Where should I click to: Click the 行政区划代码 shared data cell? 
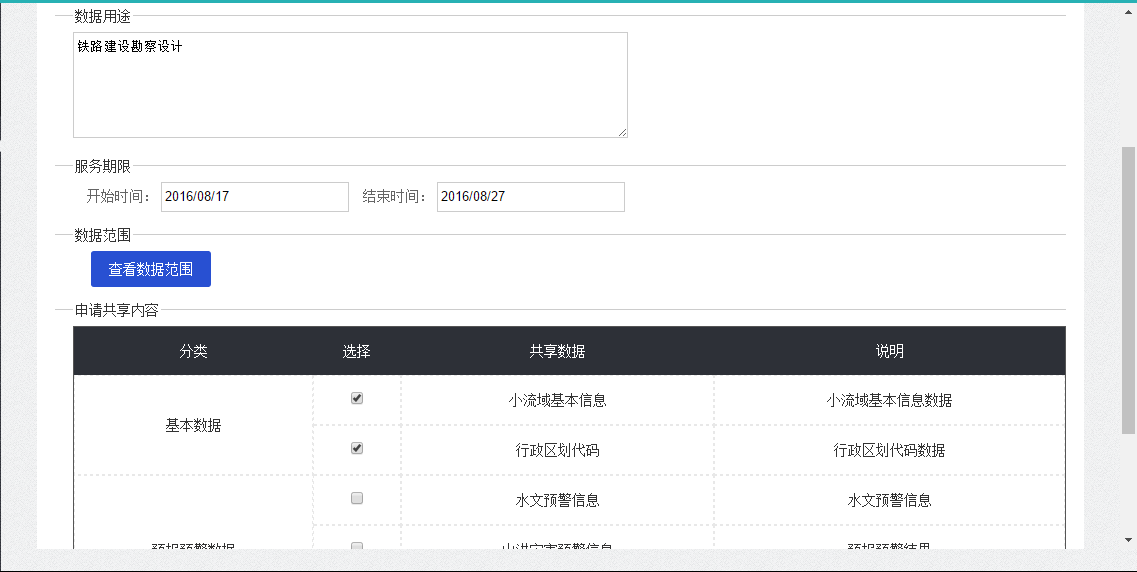(557, 450)
